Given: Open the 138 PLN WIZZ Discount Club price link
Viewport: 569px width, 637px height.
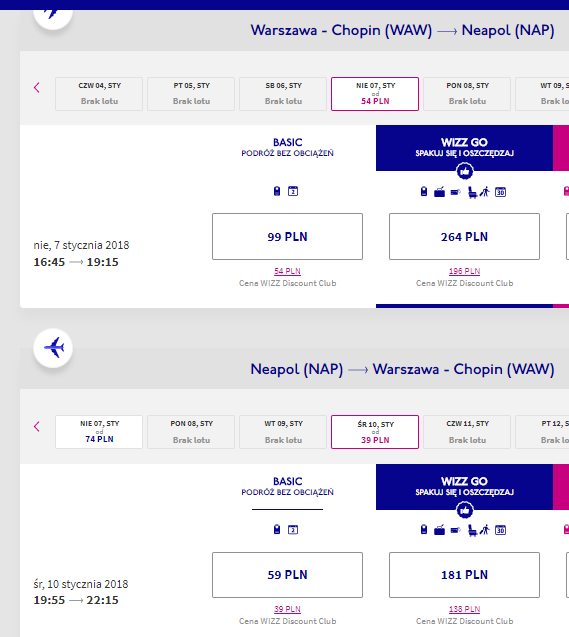Looking at the screenshot, I should tap(464, 609).
